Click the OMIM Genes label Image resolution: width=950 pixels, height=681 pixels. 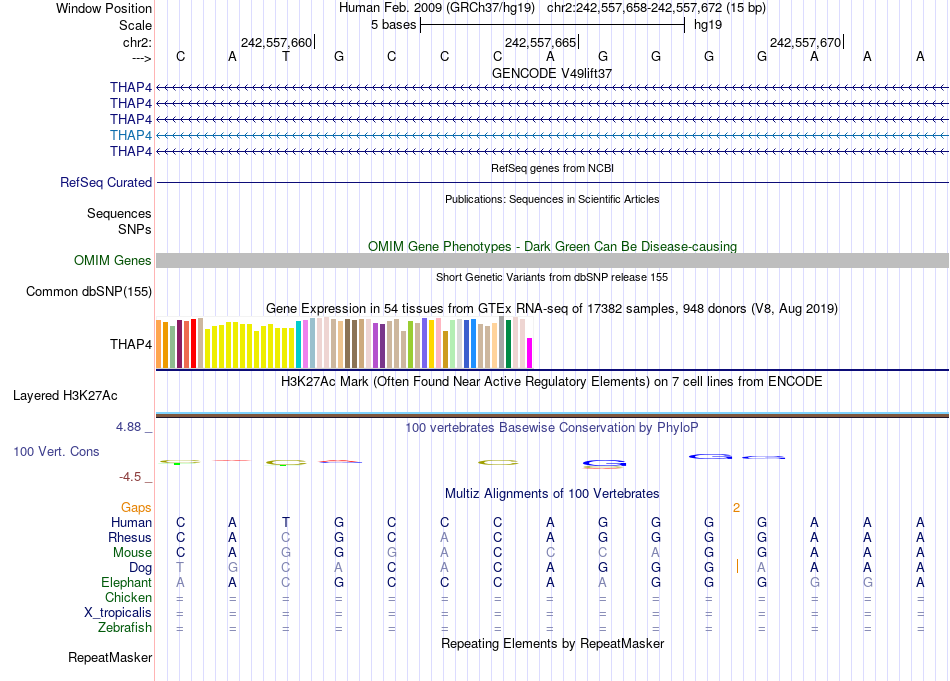112,261
